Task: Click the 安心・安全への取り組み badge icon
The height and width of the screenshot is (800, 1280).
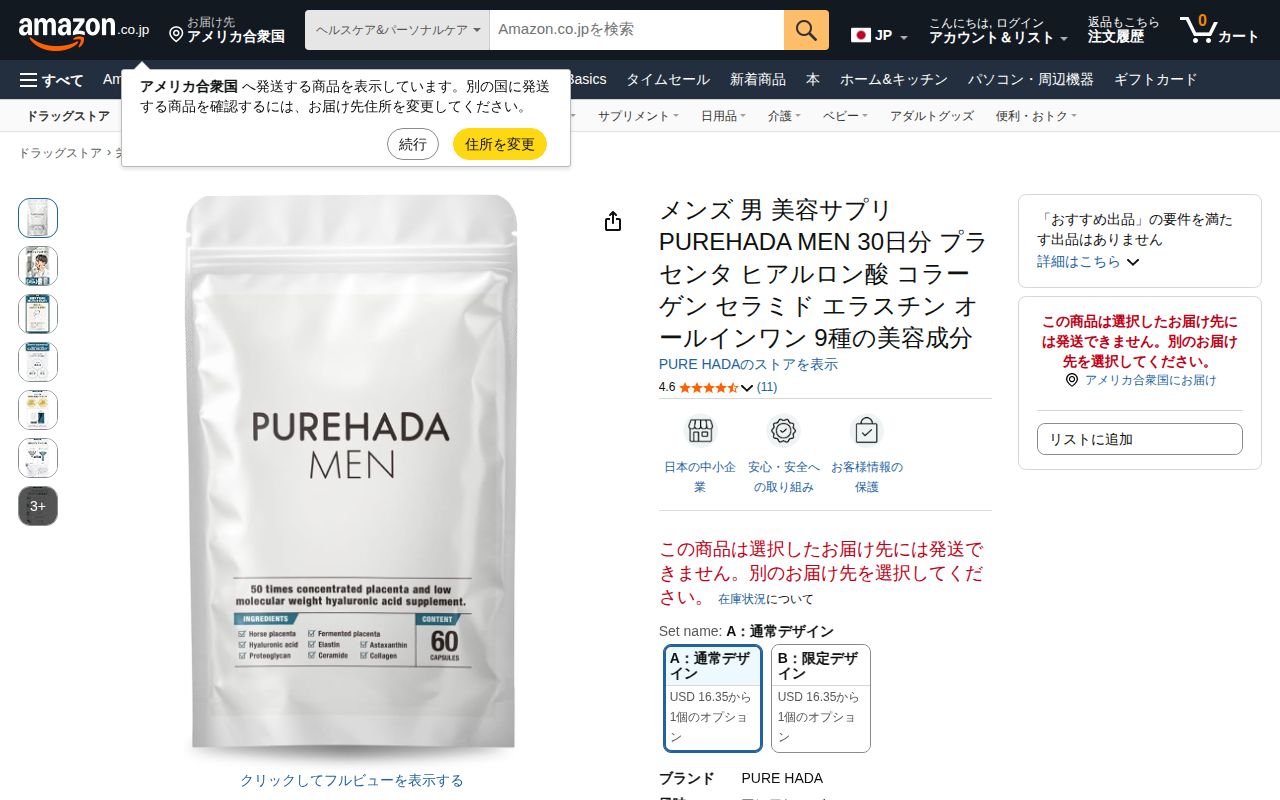Action: (783, 431)
